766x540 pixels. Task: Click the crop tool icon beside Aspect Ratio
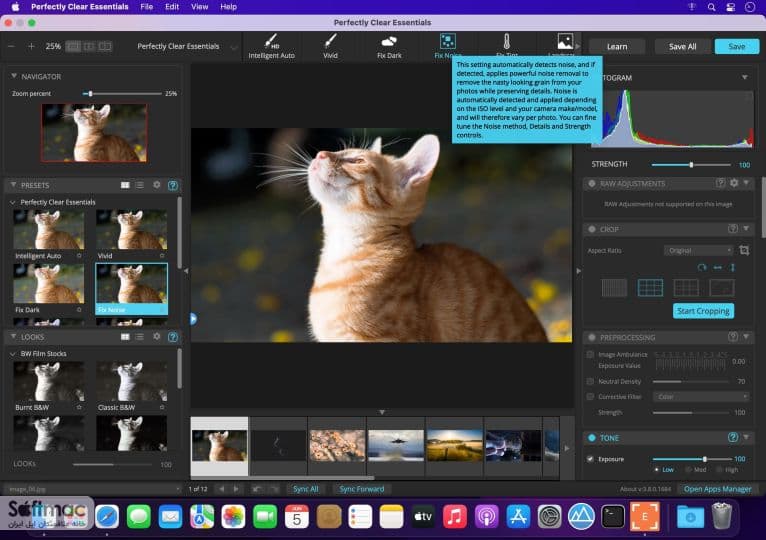coord(744,250)
